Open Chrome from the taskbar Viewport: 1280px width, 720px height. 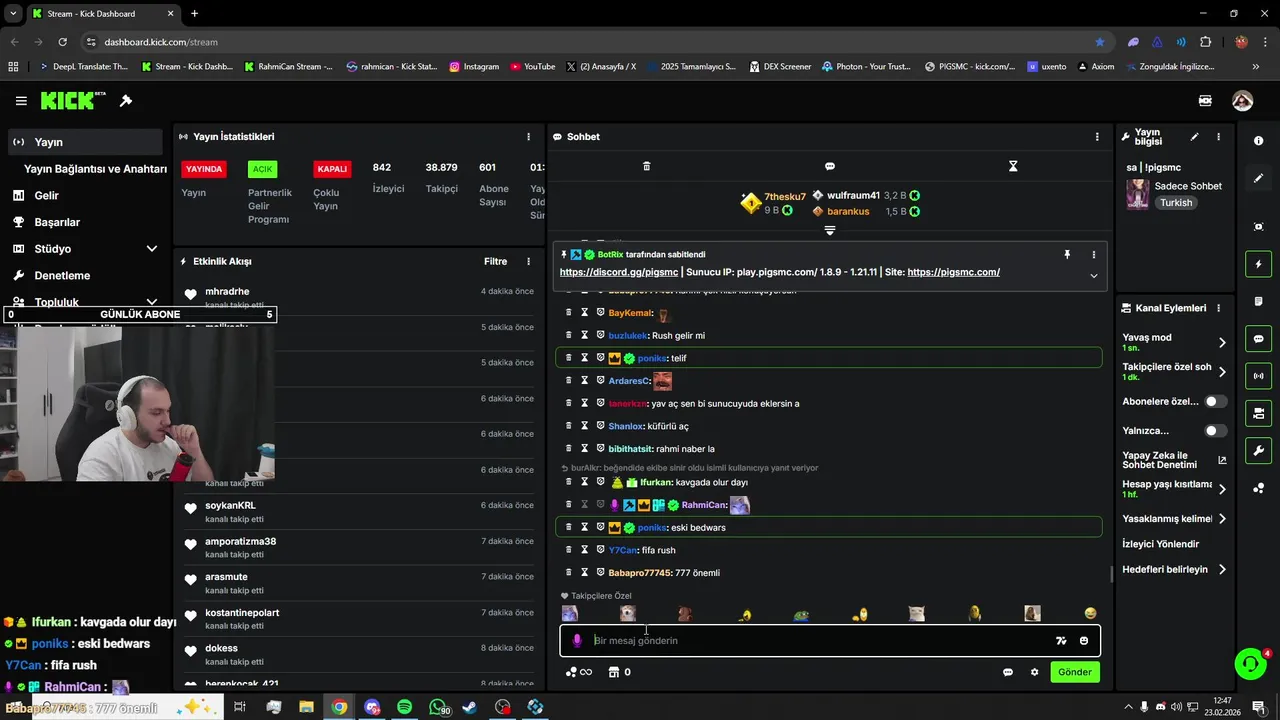click(339, 707)
